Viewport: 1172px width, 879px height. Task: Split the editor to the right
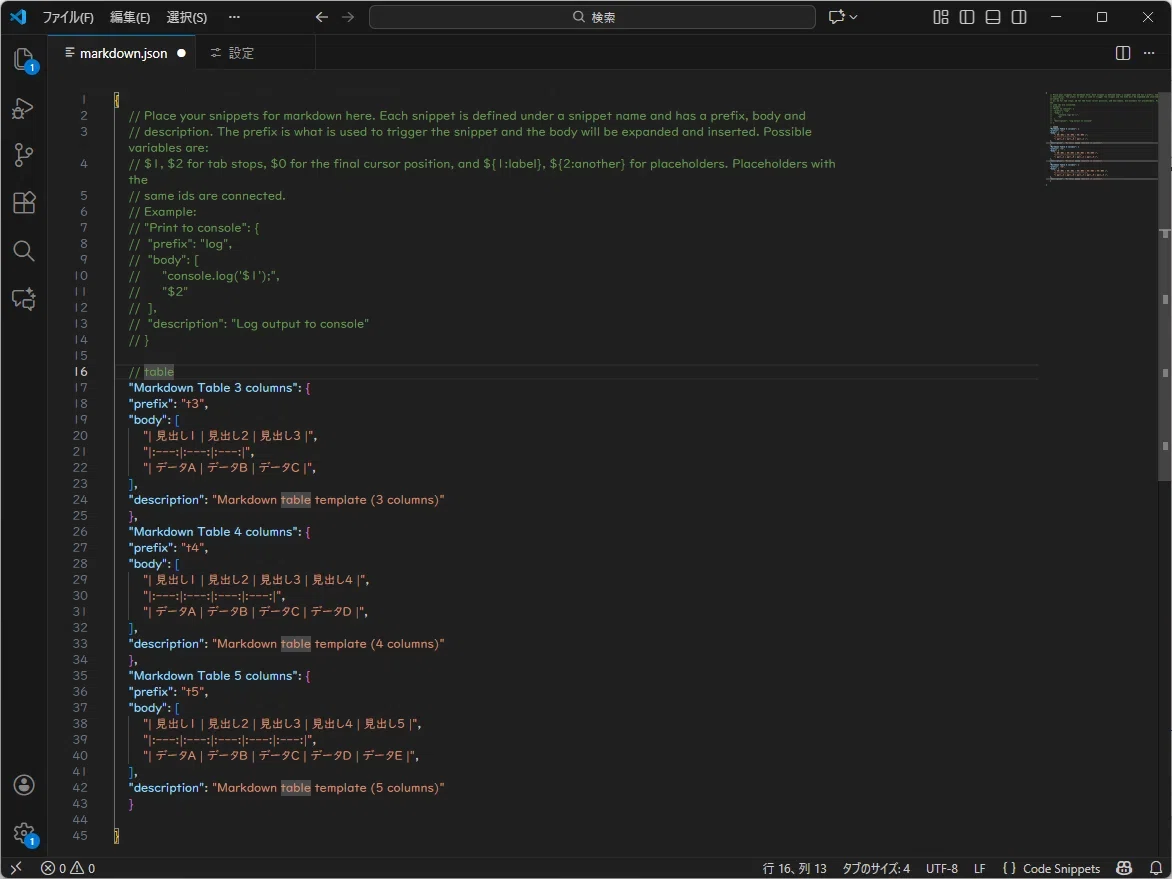click(x=1123, y=52)
